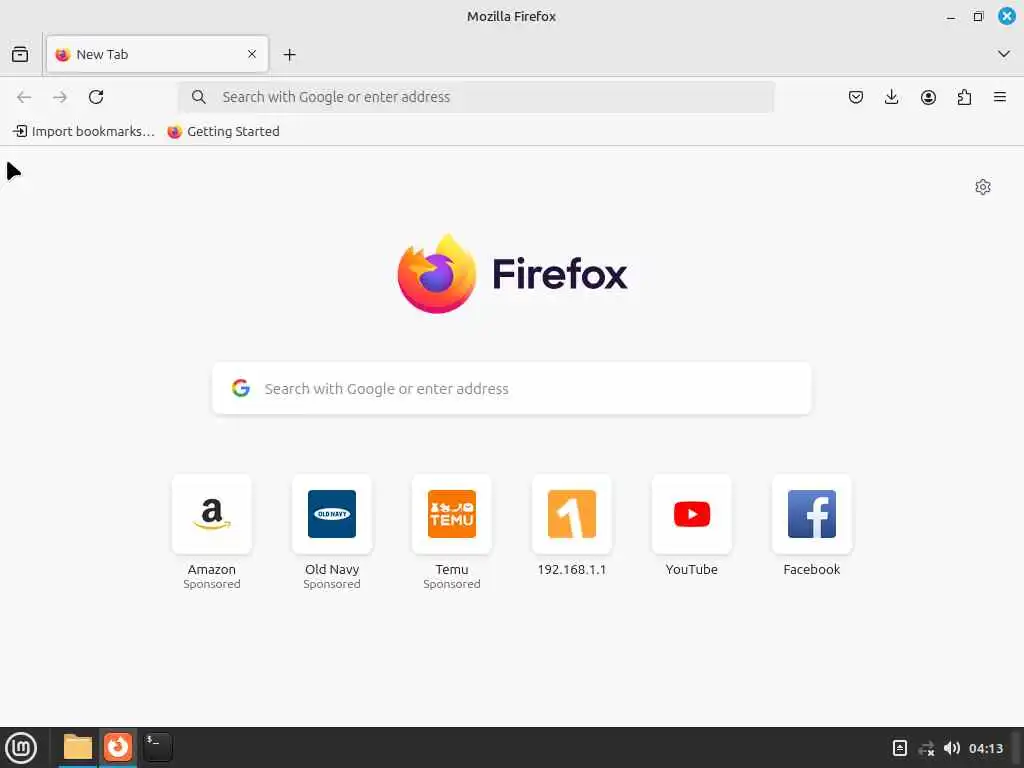Viewport: 1024px width, 768px height.
Task: Open the YouTube shortcut tile
Action: click(x=692, y=514)
